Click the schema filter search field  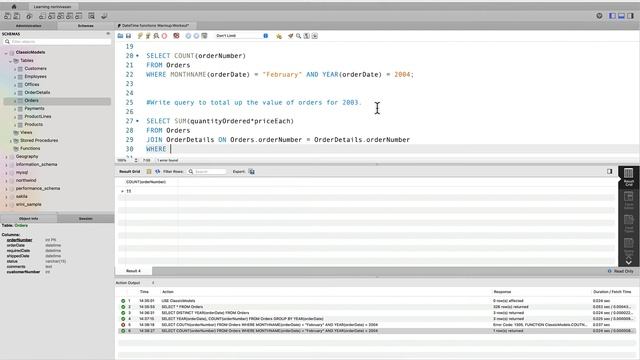pos(57,42)
